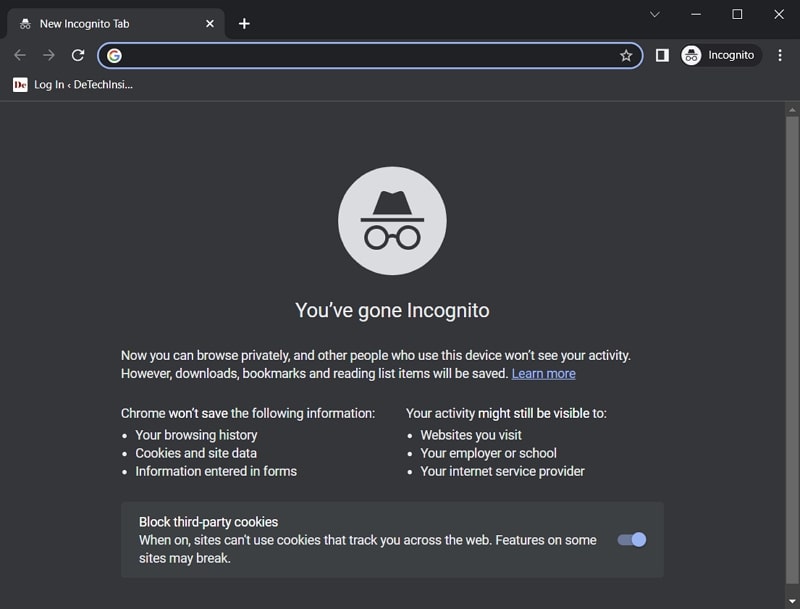Open Chrome's three-dot menu
The image size is (800, 609).
pos(780,55)
